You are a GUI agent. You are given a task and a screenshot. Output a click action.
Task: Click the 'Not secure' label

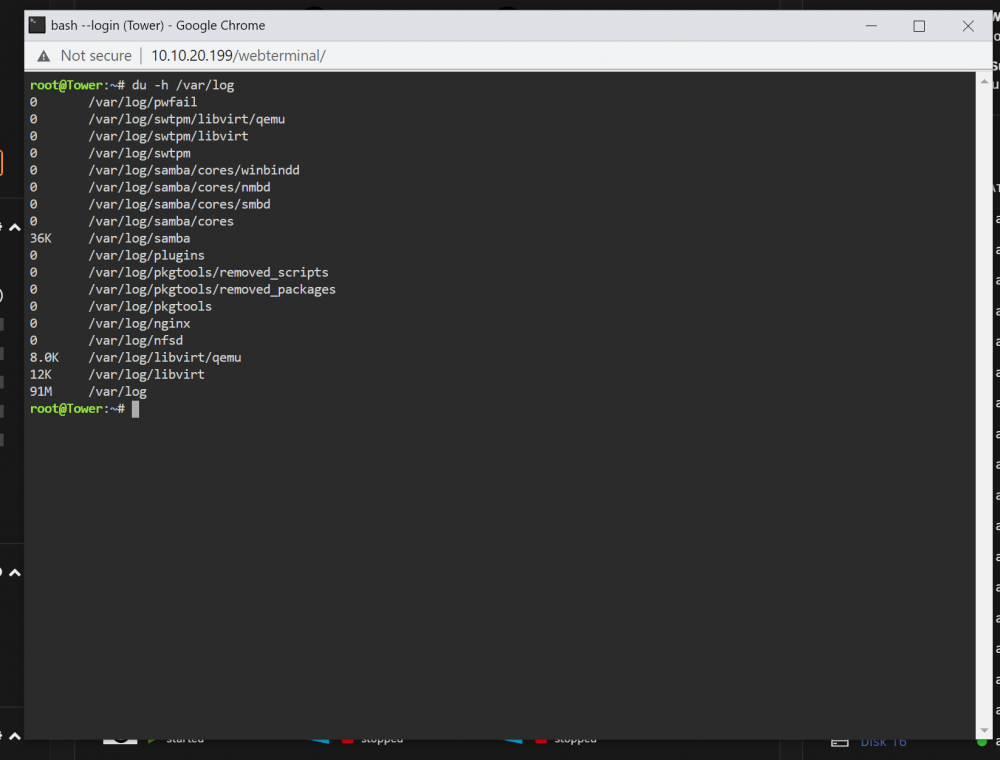pos(96,56)
